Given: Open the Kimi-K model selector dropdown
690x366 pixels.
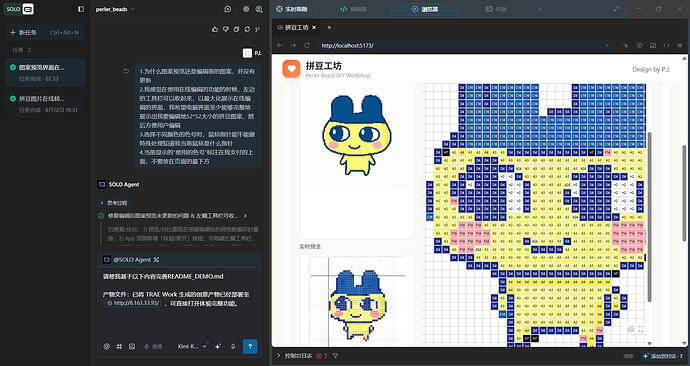Looking at the screenshot, I should [x=192, y=347].
